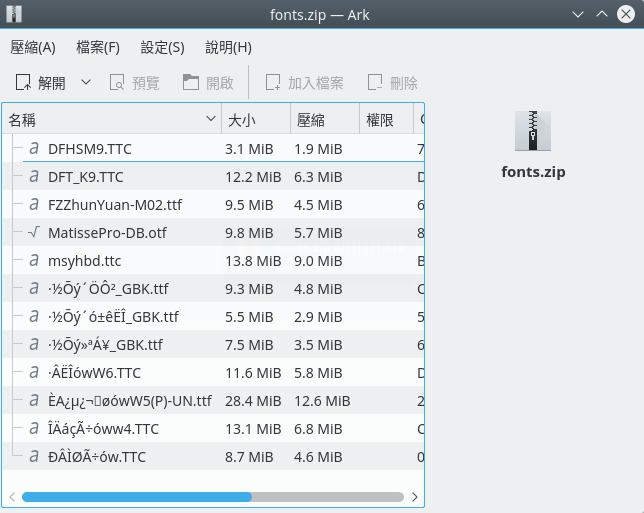Select the FZZhunYuan-M02.ttf file
The height and width of the screenshot is (513, 644).
[115, 205]
